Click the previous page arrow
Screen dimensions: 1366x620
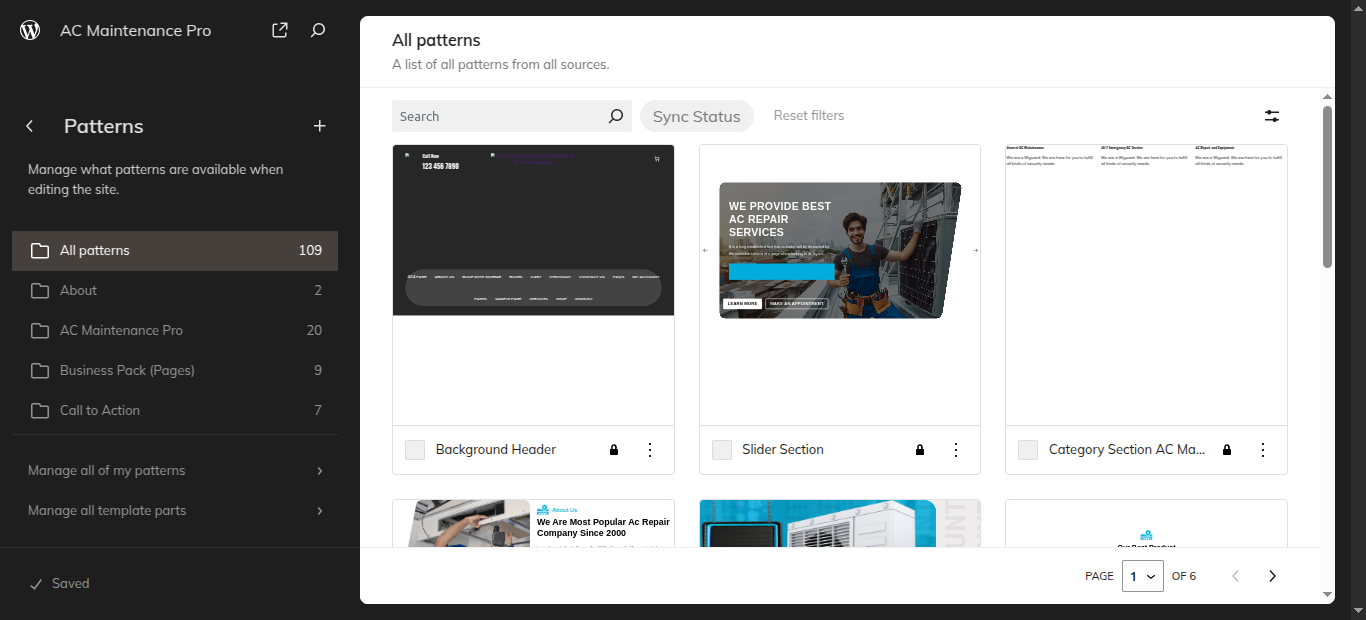[x=1235, y=576]
